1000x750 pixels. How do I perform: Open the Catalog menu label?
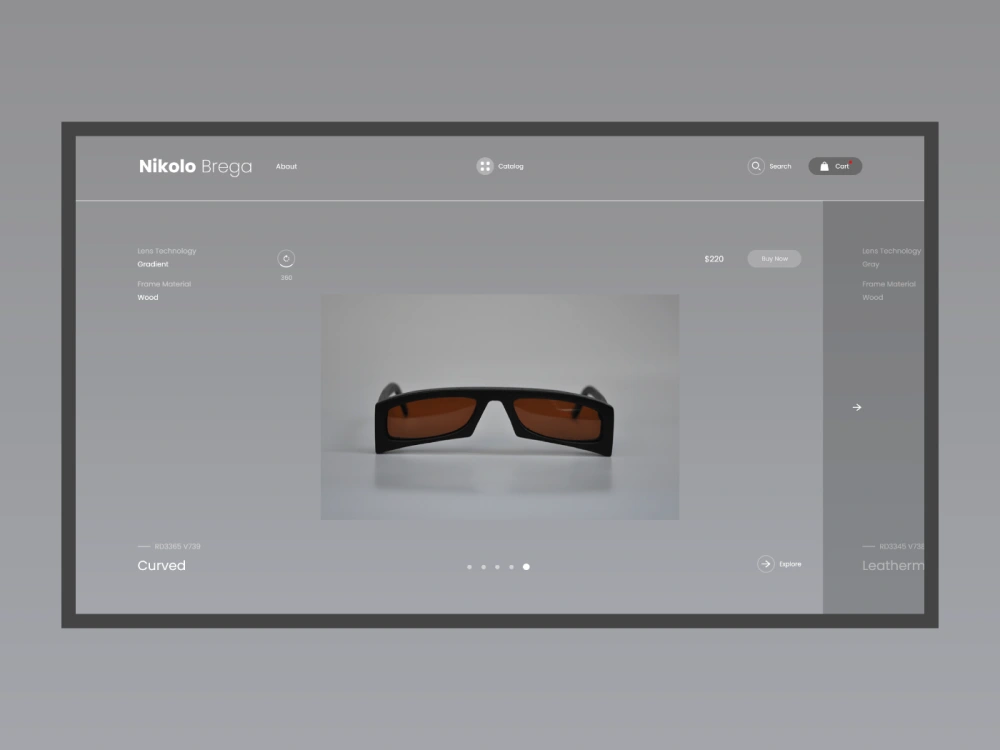[511, 166]
